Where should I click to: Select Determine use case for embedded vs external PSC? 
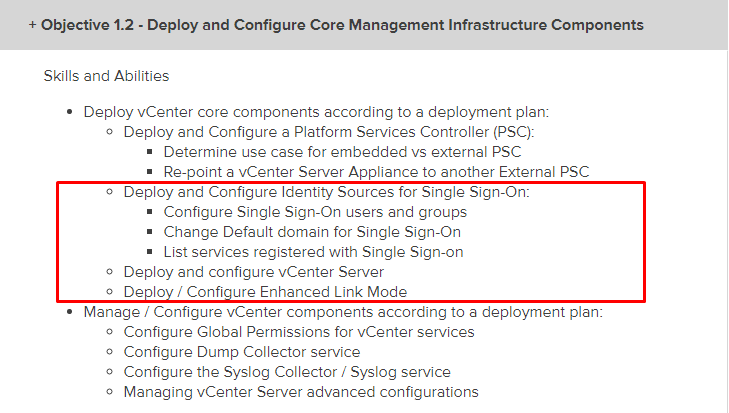click(342, 152)
